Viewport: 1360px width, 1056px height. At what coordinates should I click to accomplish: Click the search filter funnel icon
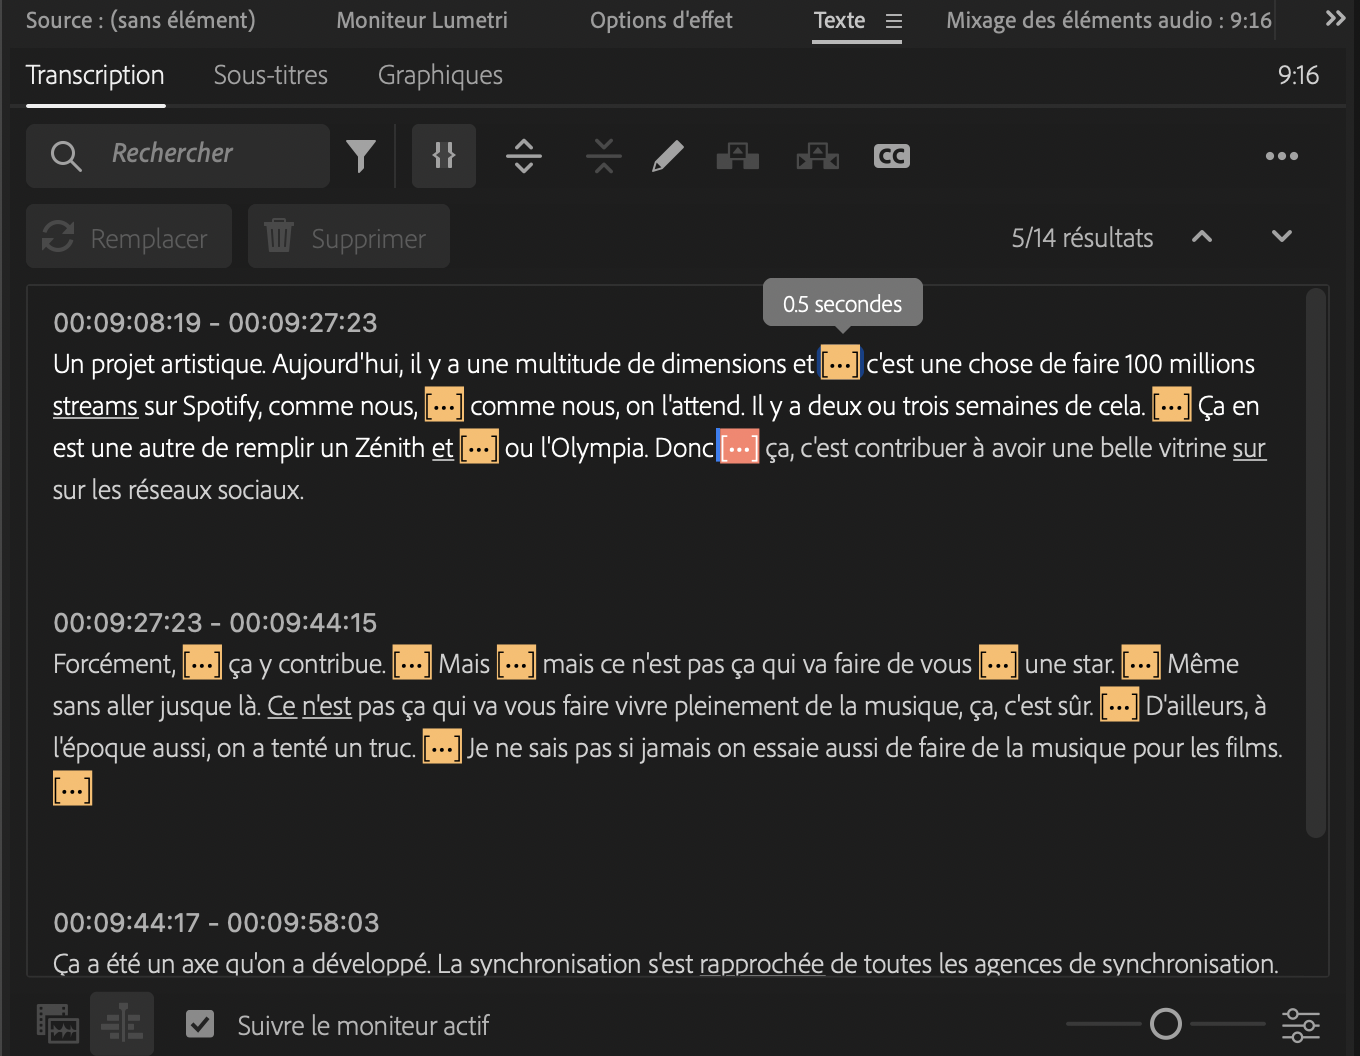click(360, 156)
